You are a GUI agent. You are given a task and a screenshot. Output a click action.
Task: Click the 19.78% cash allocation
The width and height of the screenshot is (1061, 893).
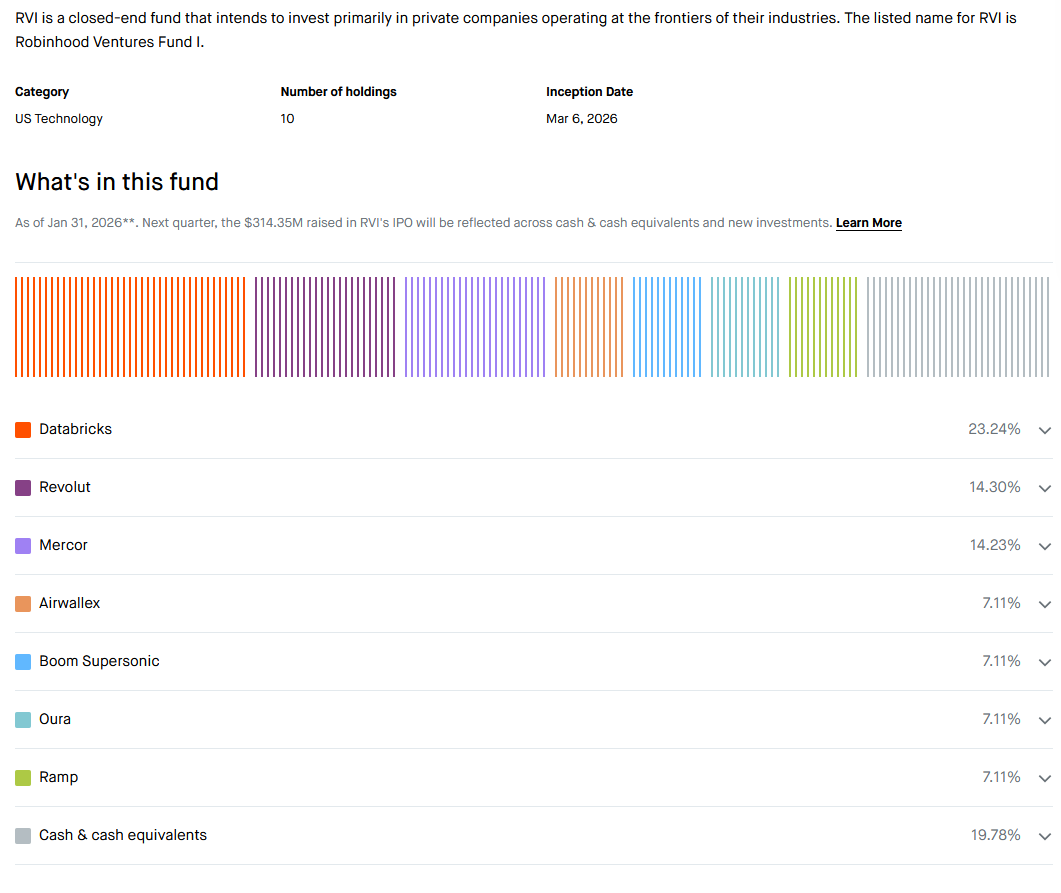tap(995, 835)
